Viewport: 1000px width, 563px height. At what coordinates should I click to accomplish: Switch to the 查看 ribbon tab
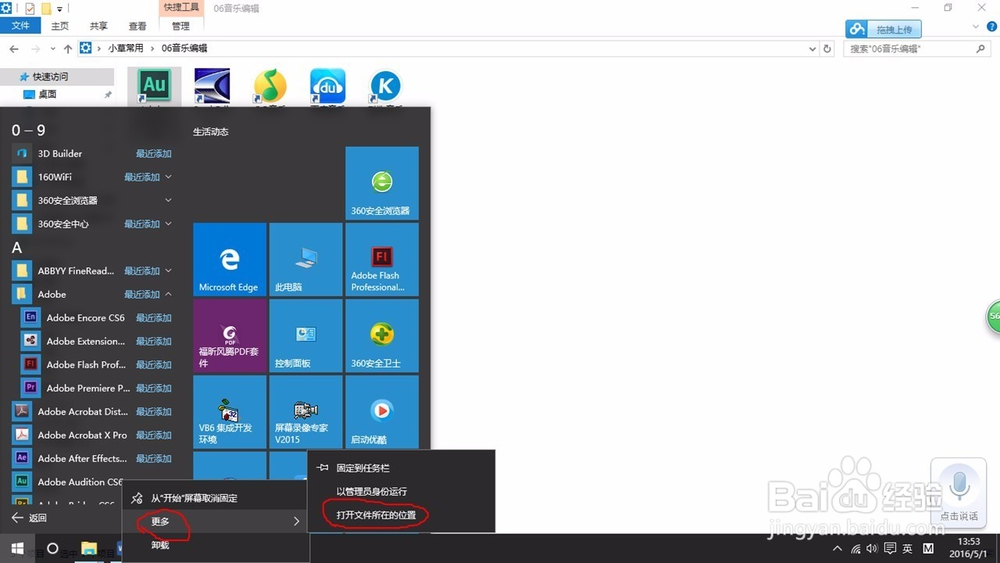[137, 26]
